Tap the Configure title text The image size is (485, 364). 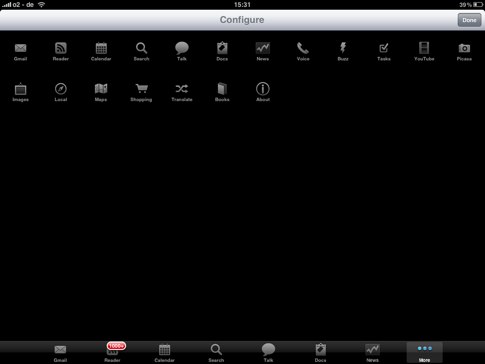(242, 20)
